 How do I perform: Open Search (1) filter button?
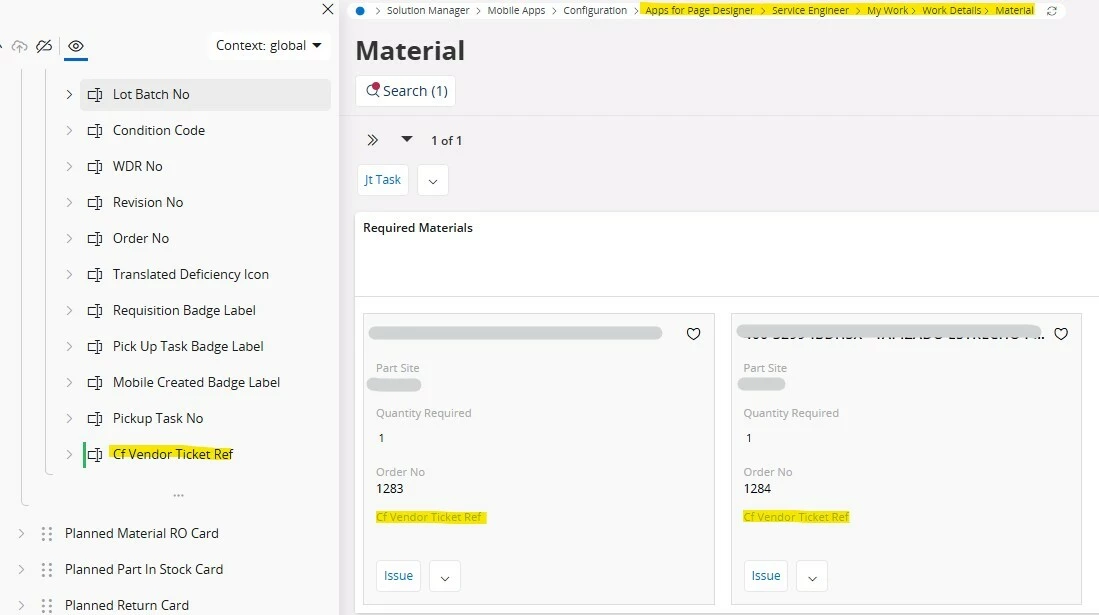pyautogui.click(x=405, y=91)
